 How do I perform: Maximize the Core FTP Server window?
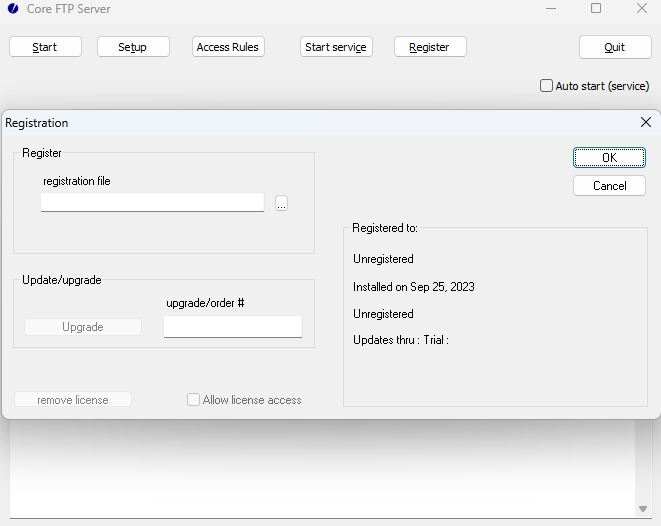click(x=596, y=9)
